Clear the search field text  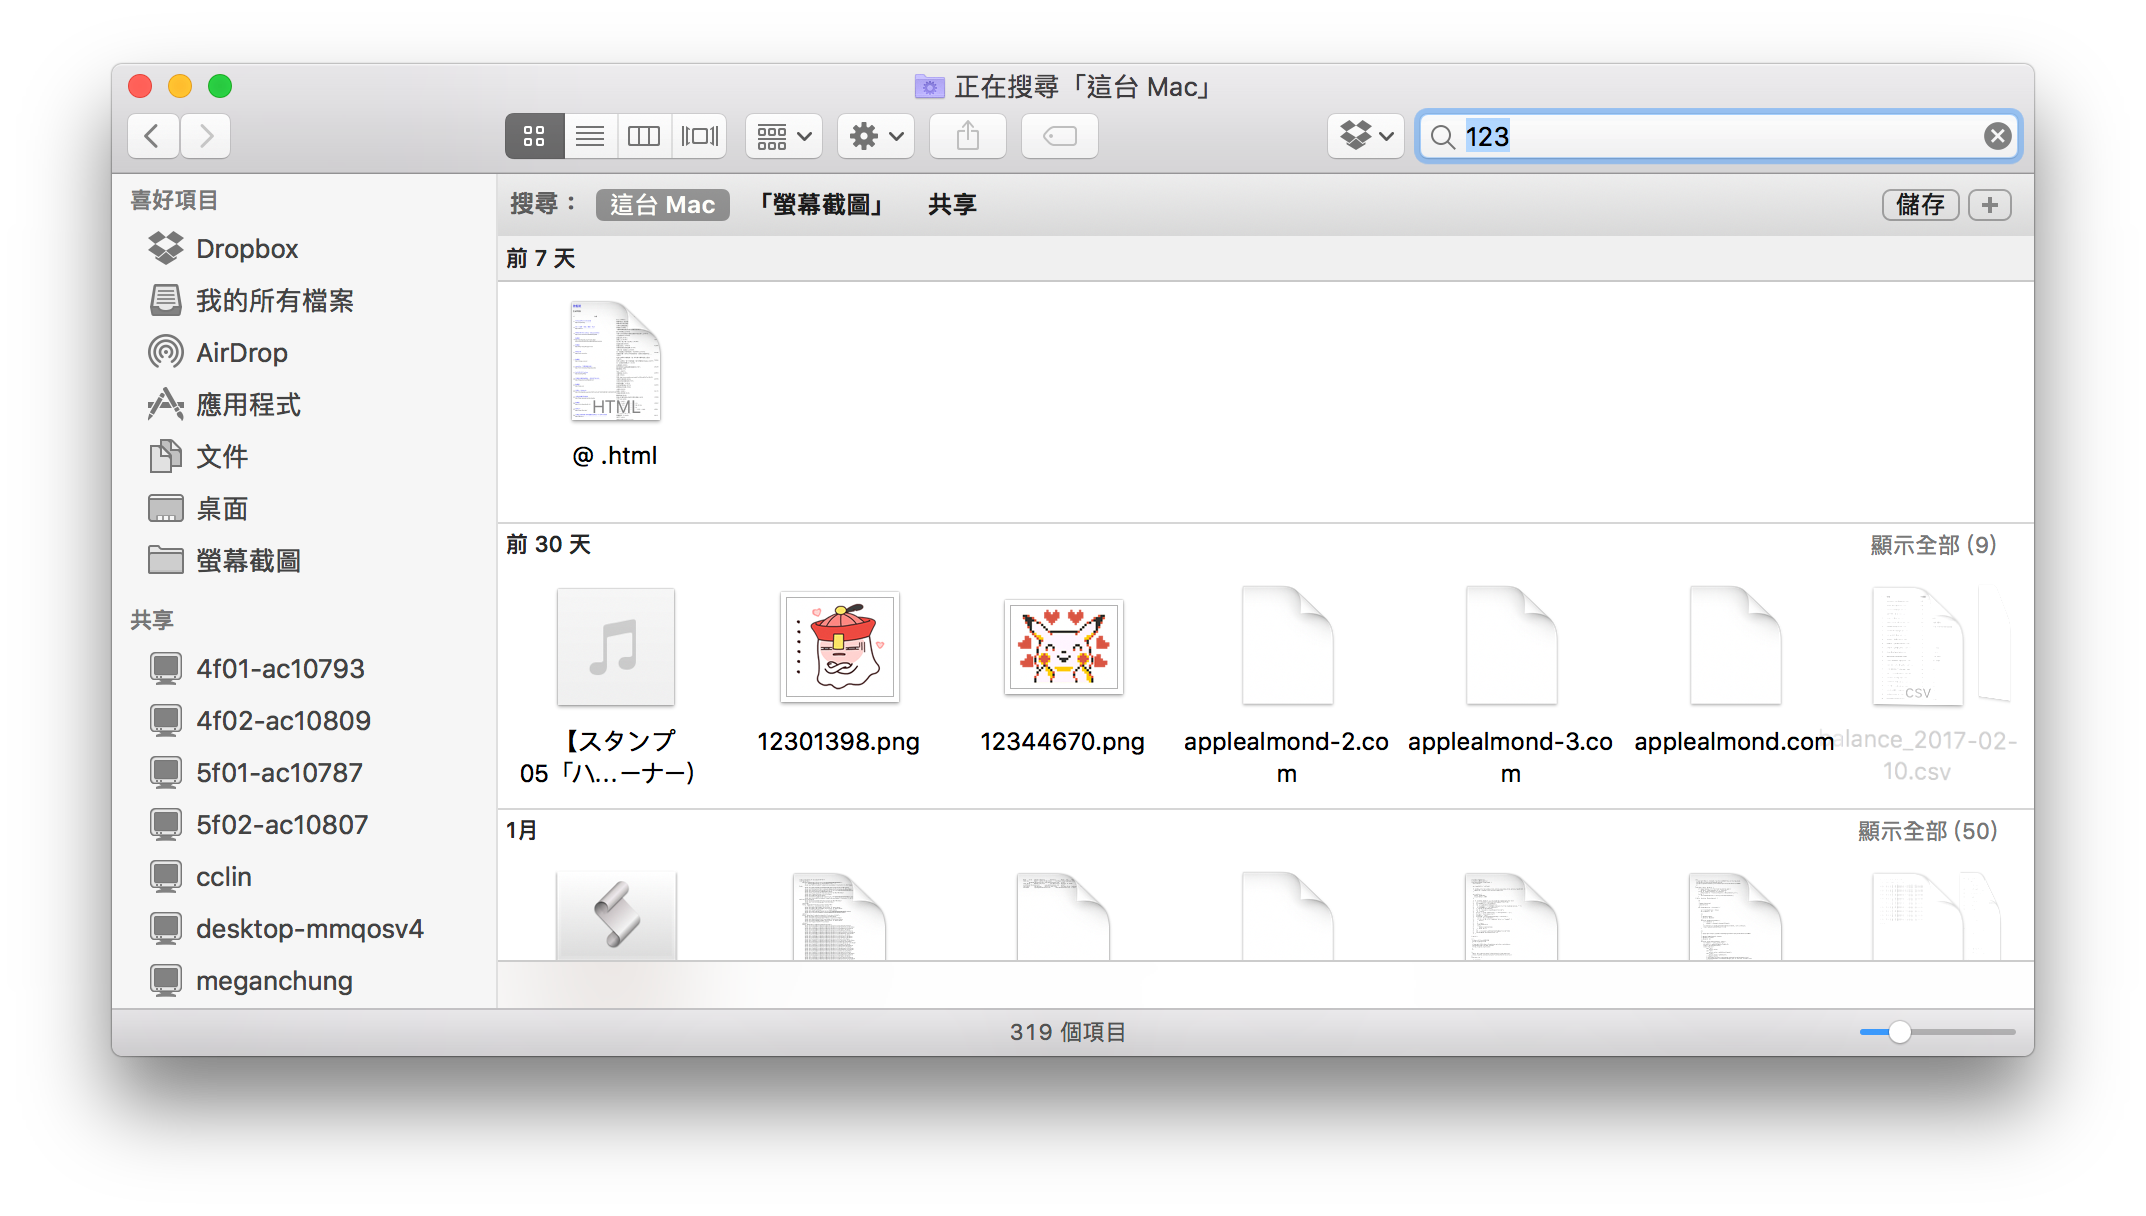(x=1997, y=136)
